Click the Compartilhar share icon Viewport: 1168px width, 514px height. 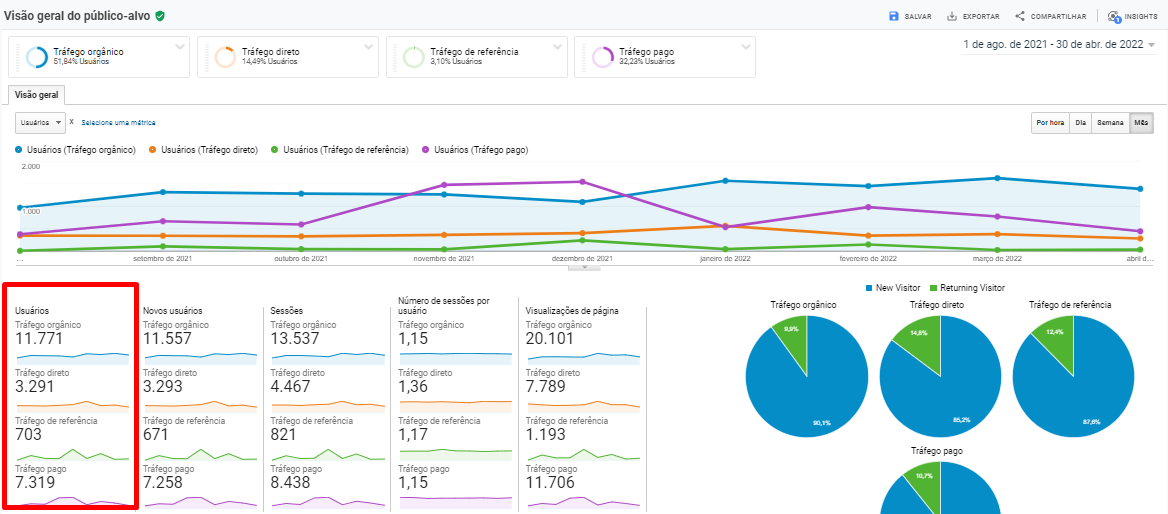(1020, 16)
